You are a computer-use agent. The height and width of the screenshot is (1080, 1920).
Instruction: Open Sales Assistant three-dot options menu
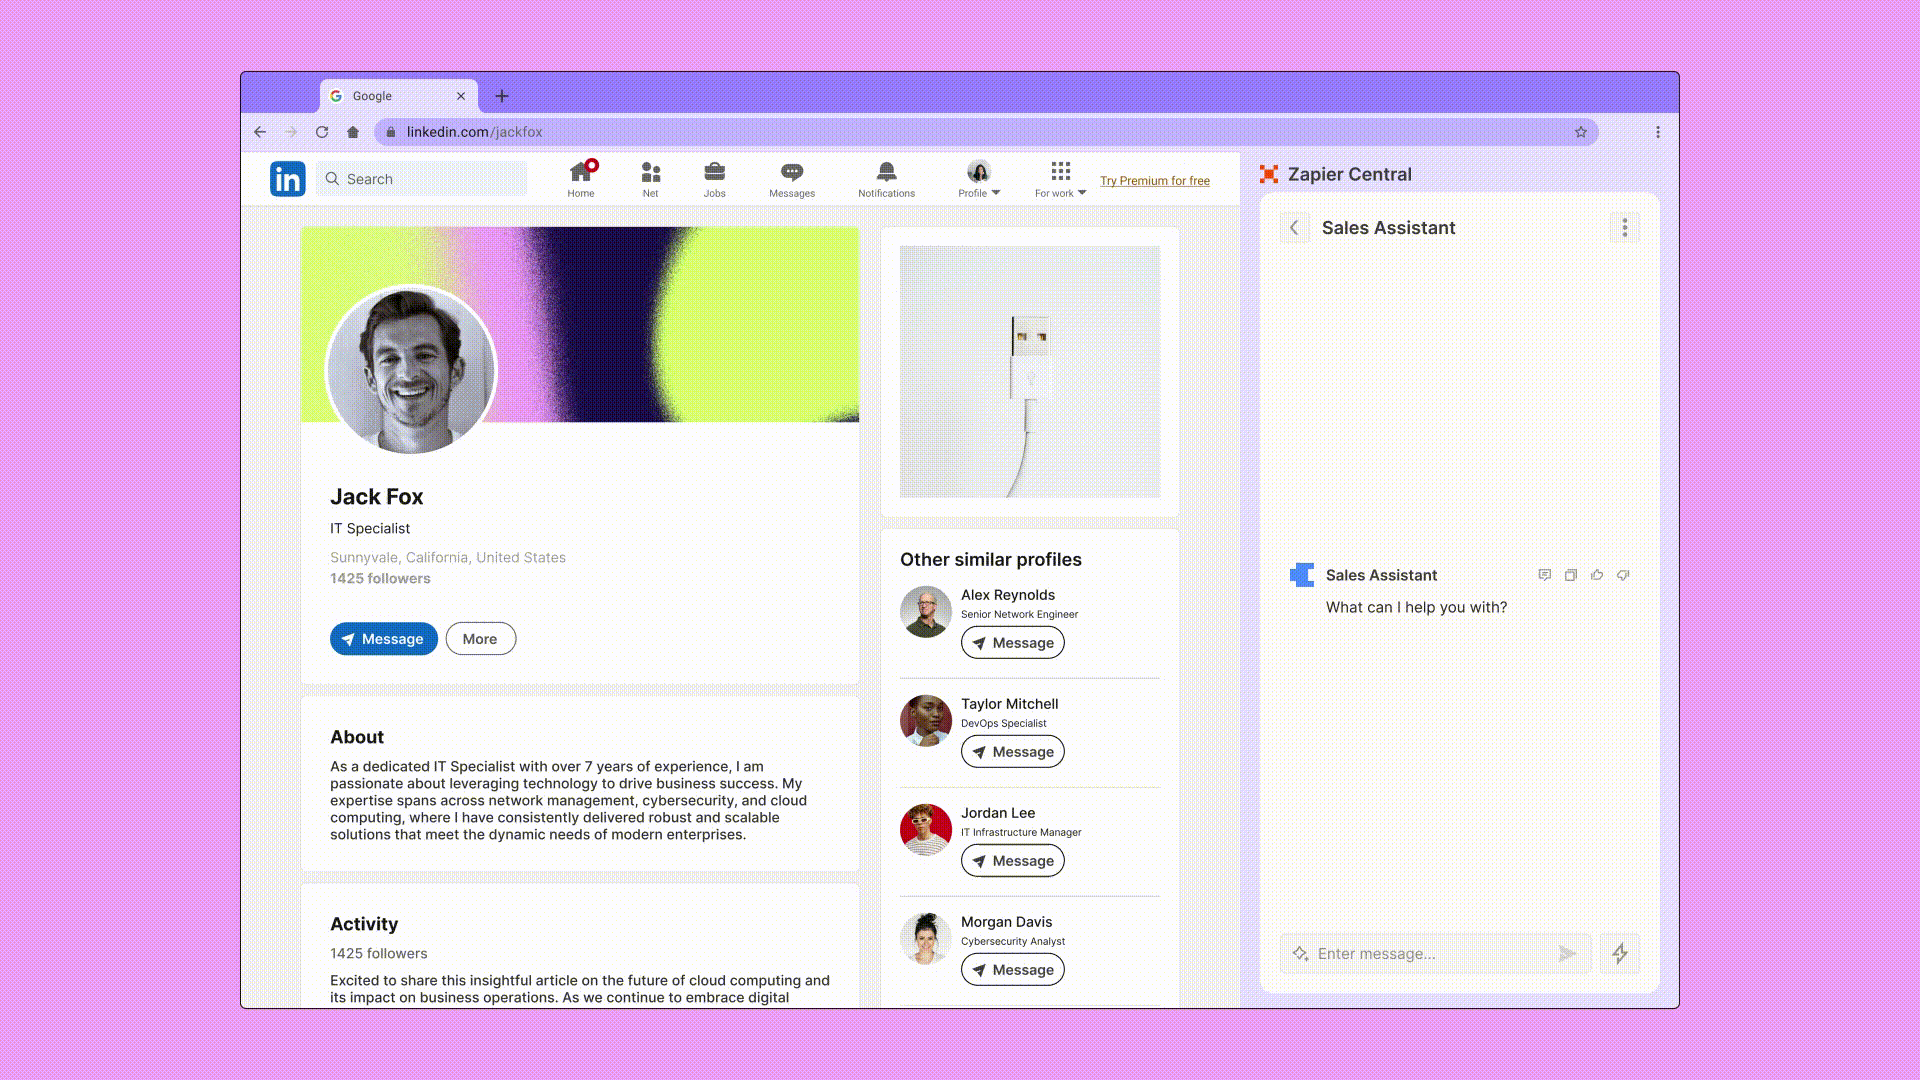[x=1624, y=228]
